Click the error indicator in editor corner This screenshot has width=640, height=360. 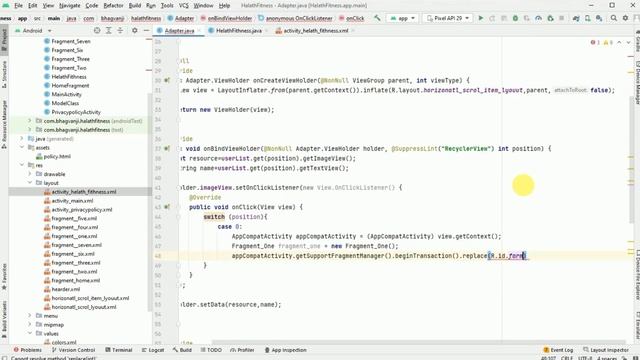595,42
